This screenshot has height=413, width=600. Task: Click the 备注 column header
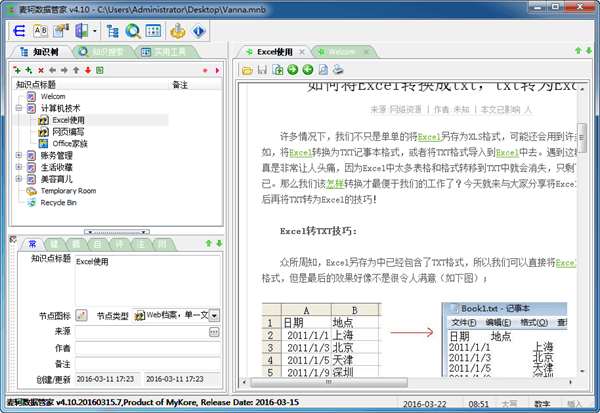[x=195, y=85]
